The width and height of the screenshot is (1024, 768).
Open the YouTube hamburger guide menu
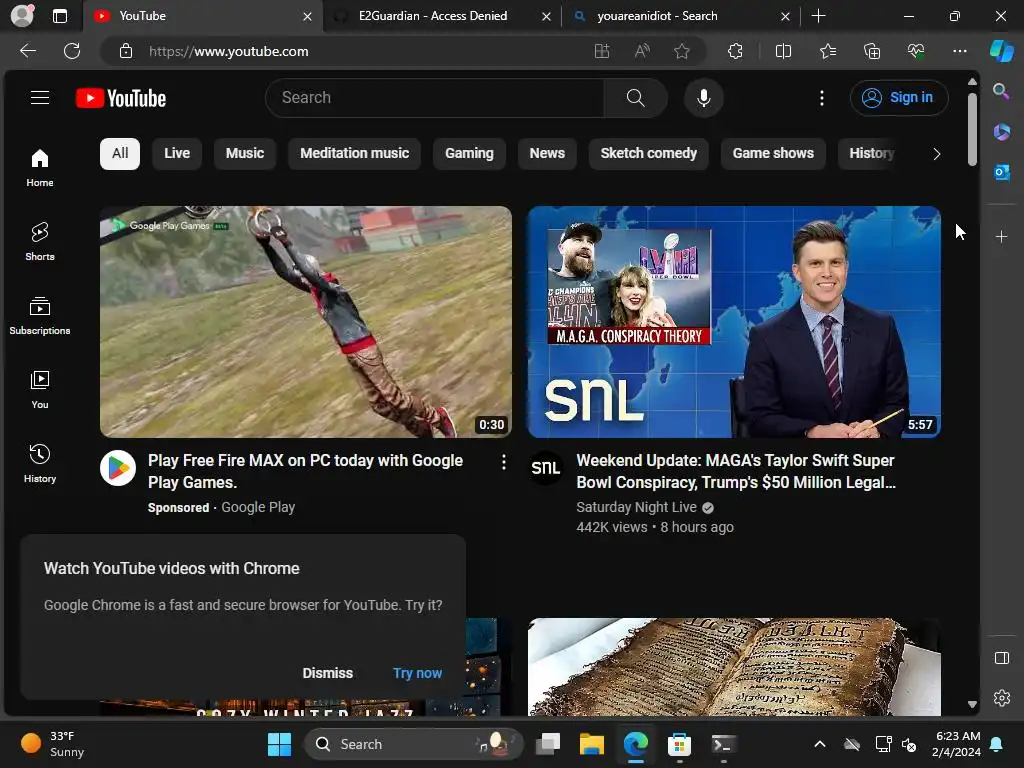click(40, 98)
